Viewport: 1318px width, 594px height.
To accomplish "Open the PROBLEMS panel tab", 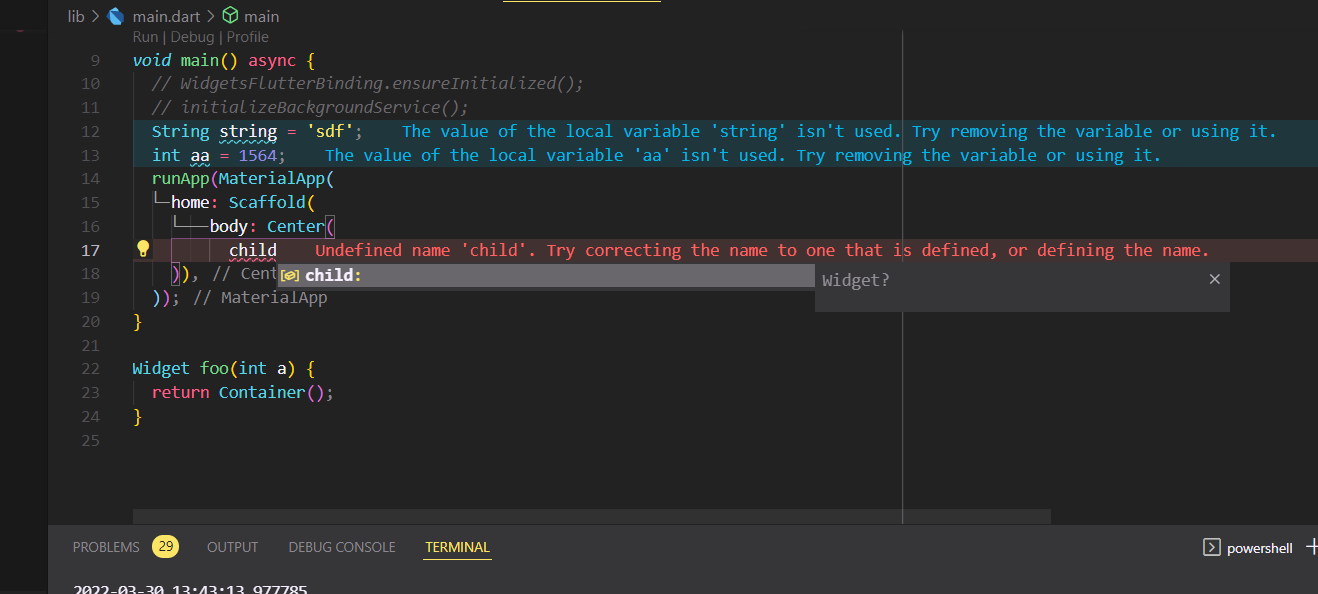I will (x=106, y=547).
